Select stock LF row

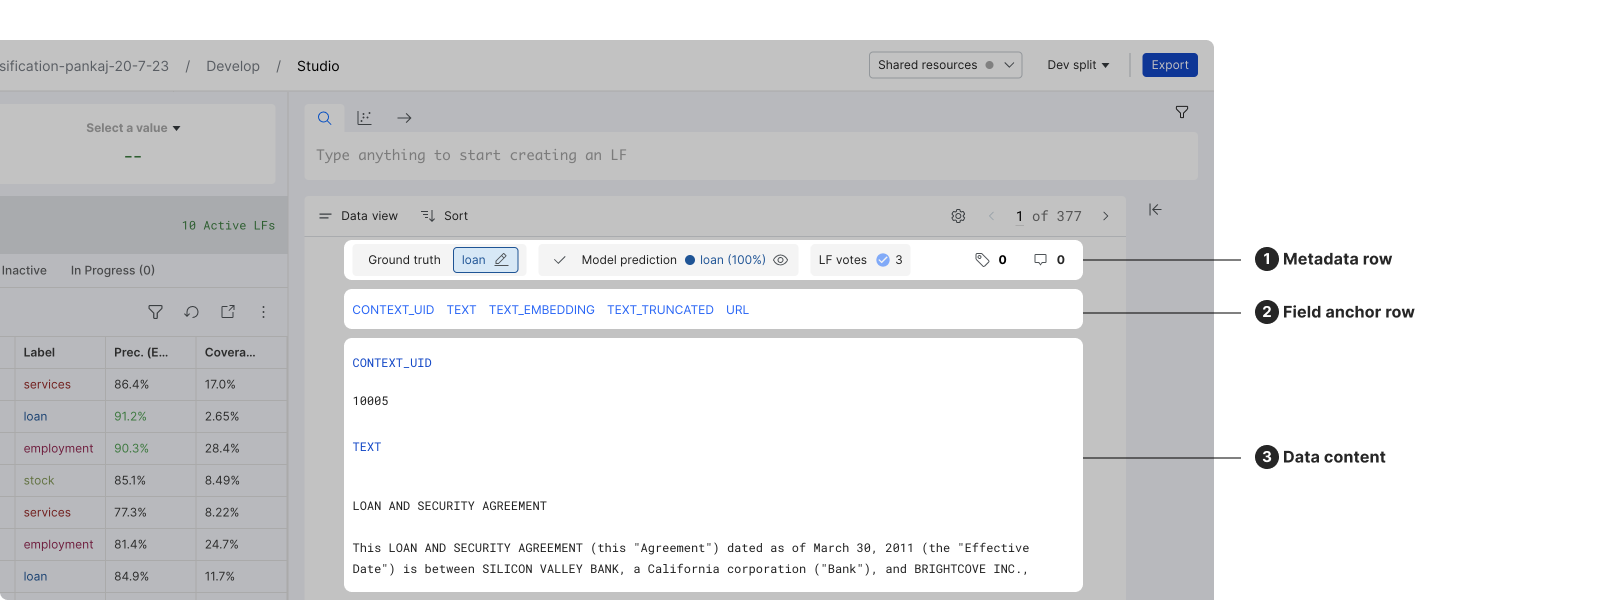pos(143,480)
